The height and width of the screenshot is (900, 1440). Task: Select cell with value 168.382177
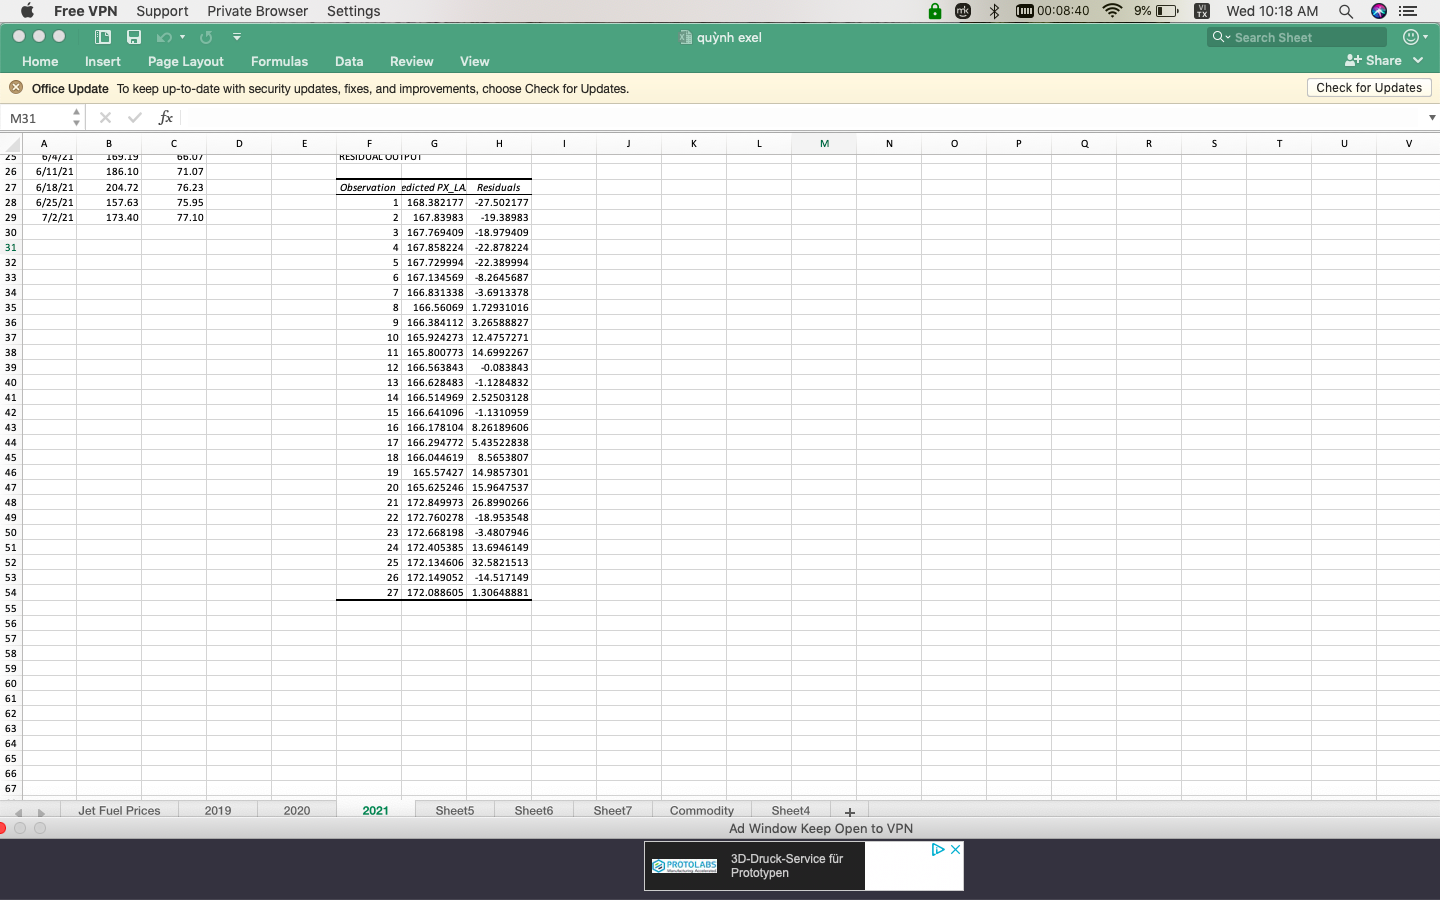(x=434, y=202)
